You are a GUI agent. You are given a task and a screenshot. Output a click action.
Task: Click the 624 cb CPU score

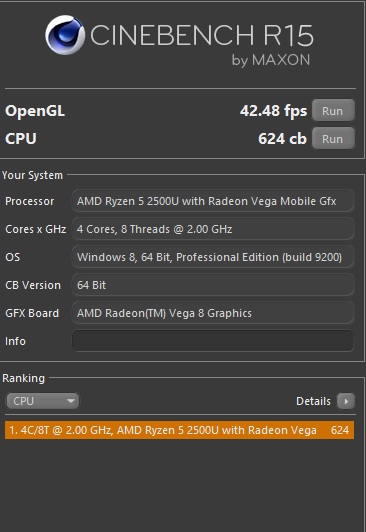point(282,138)
